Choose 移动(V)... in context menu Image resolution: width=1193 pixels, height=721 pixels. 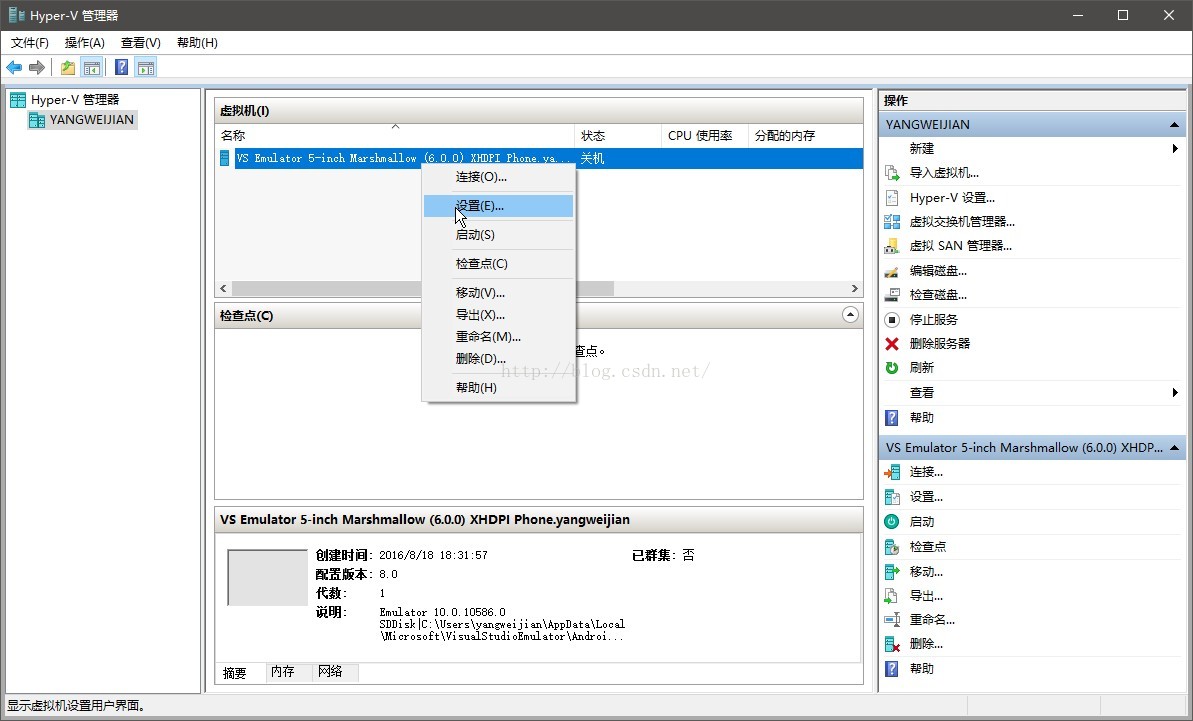pos(498,293)
